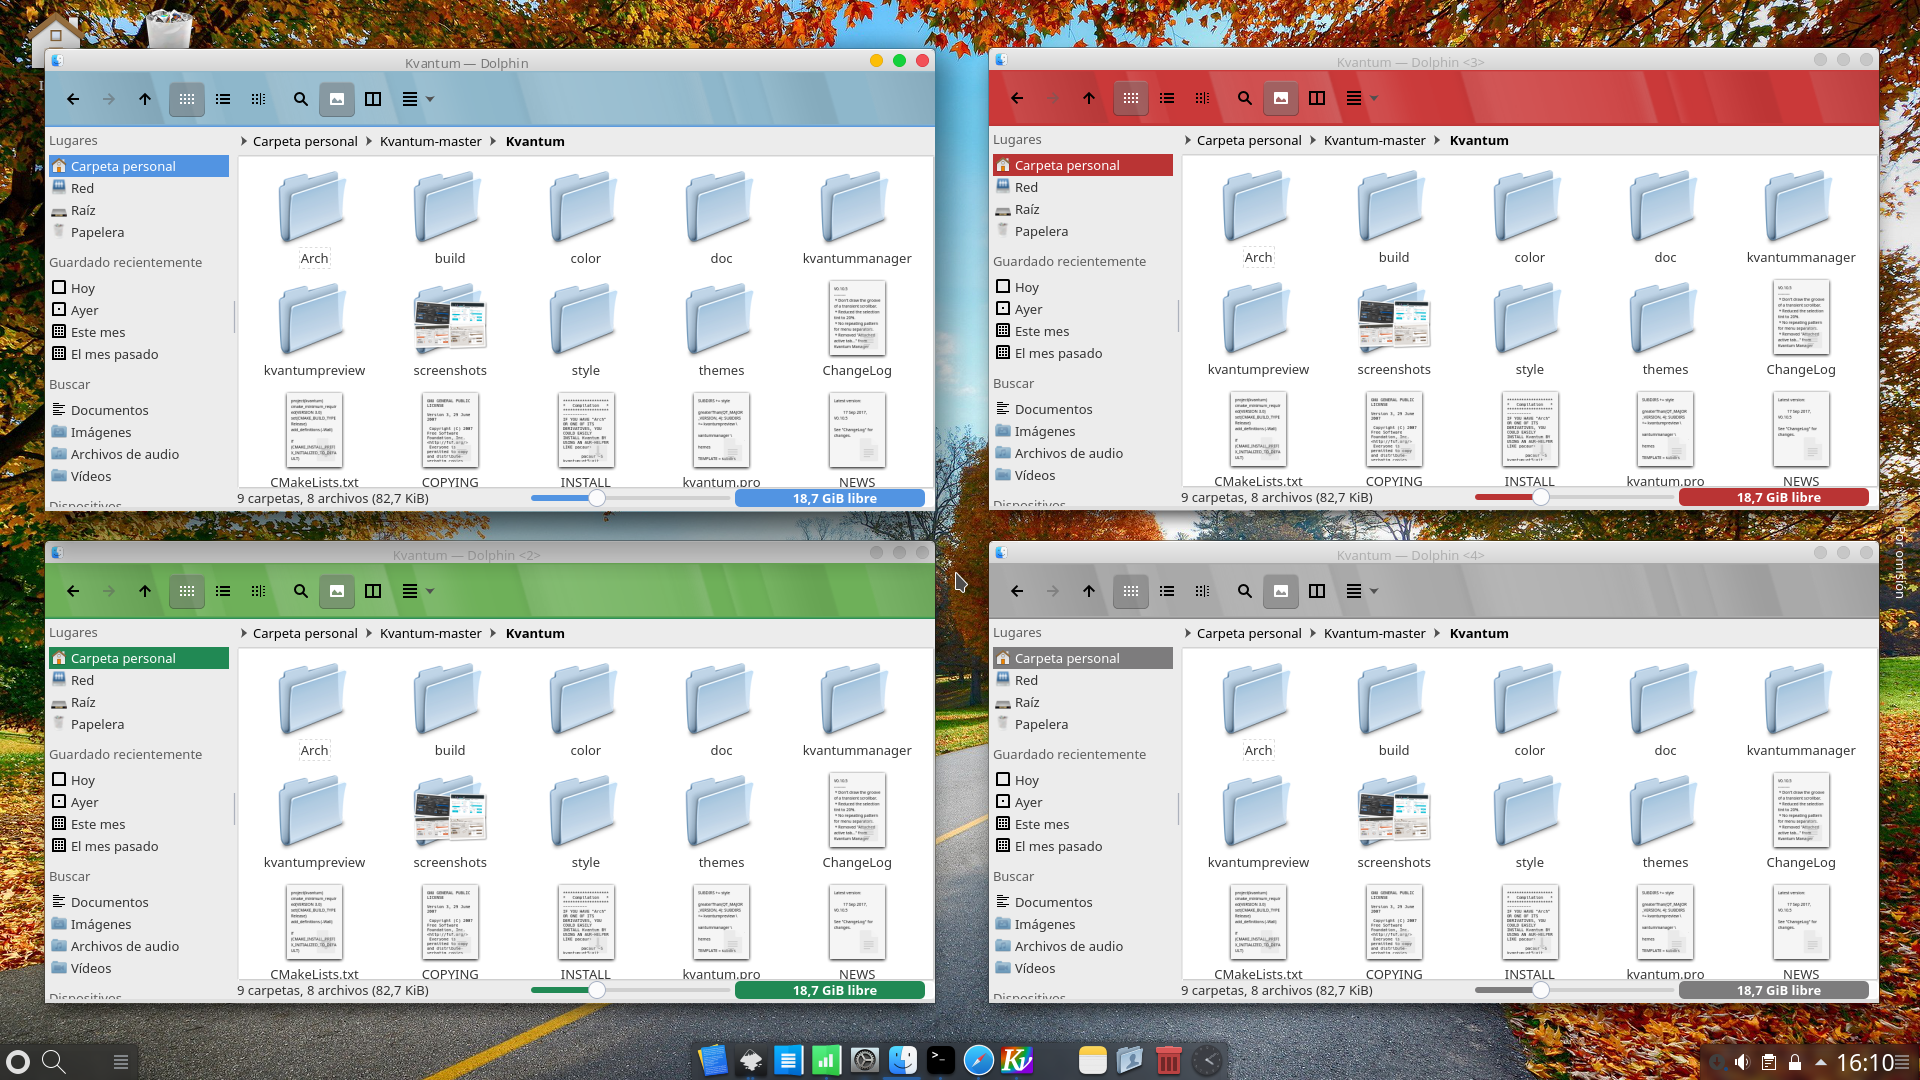
Task: Toggle previews in gray Dolphin <4> window
Action: 1281,591
